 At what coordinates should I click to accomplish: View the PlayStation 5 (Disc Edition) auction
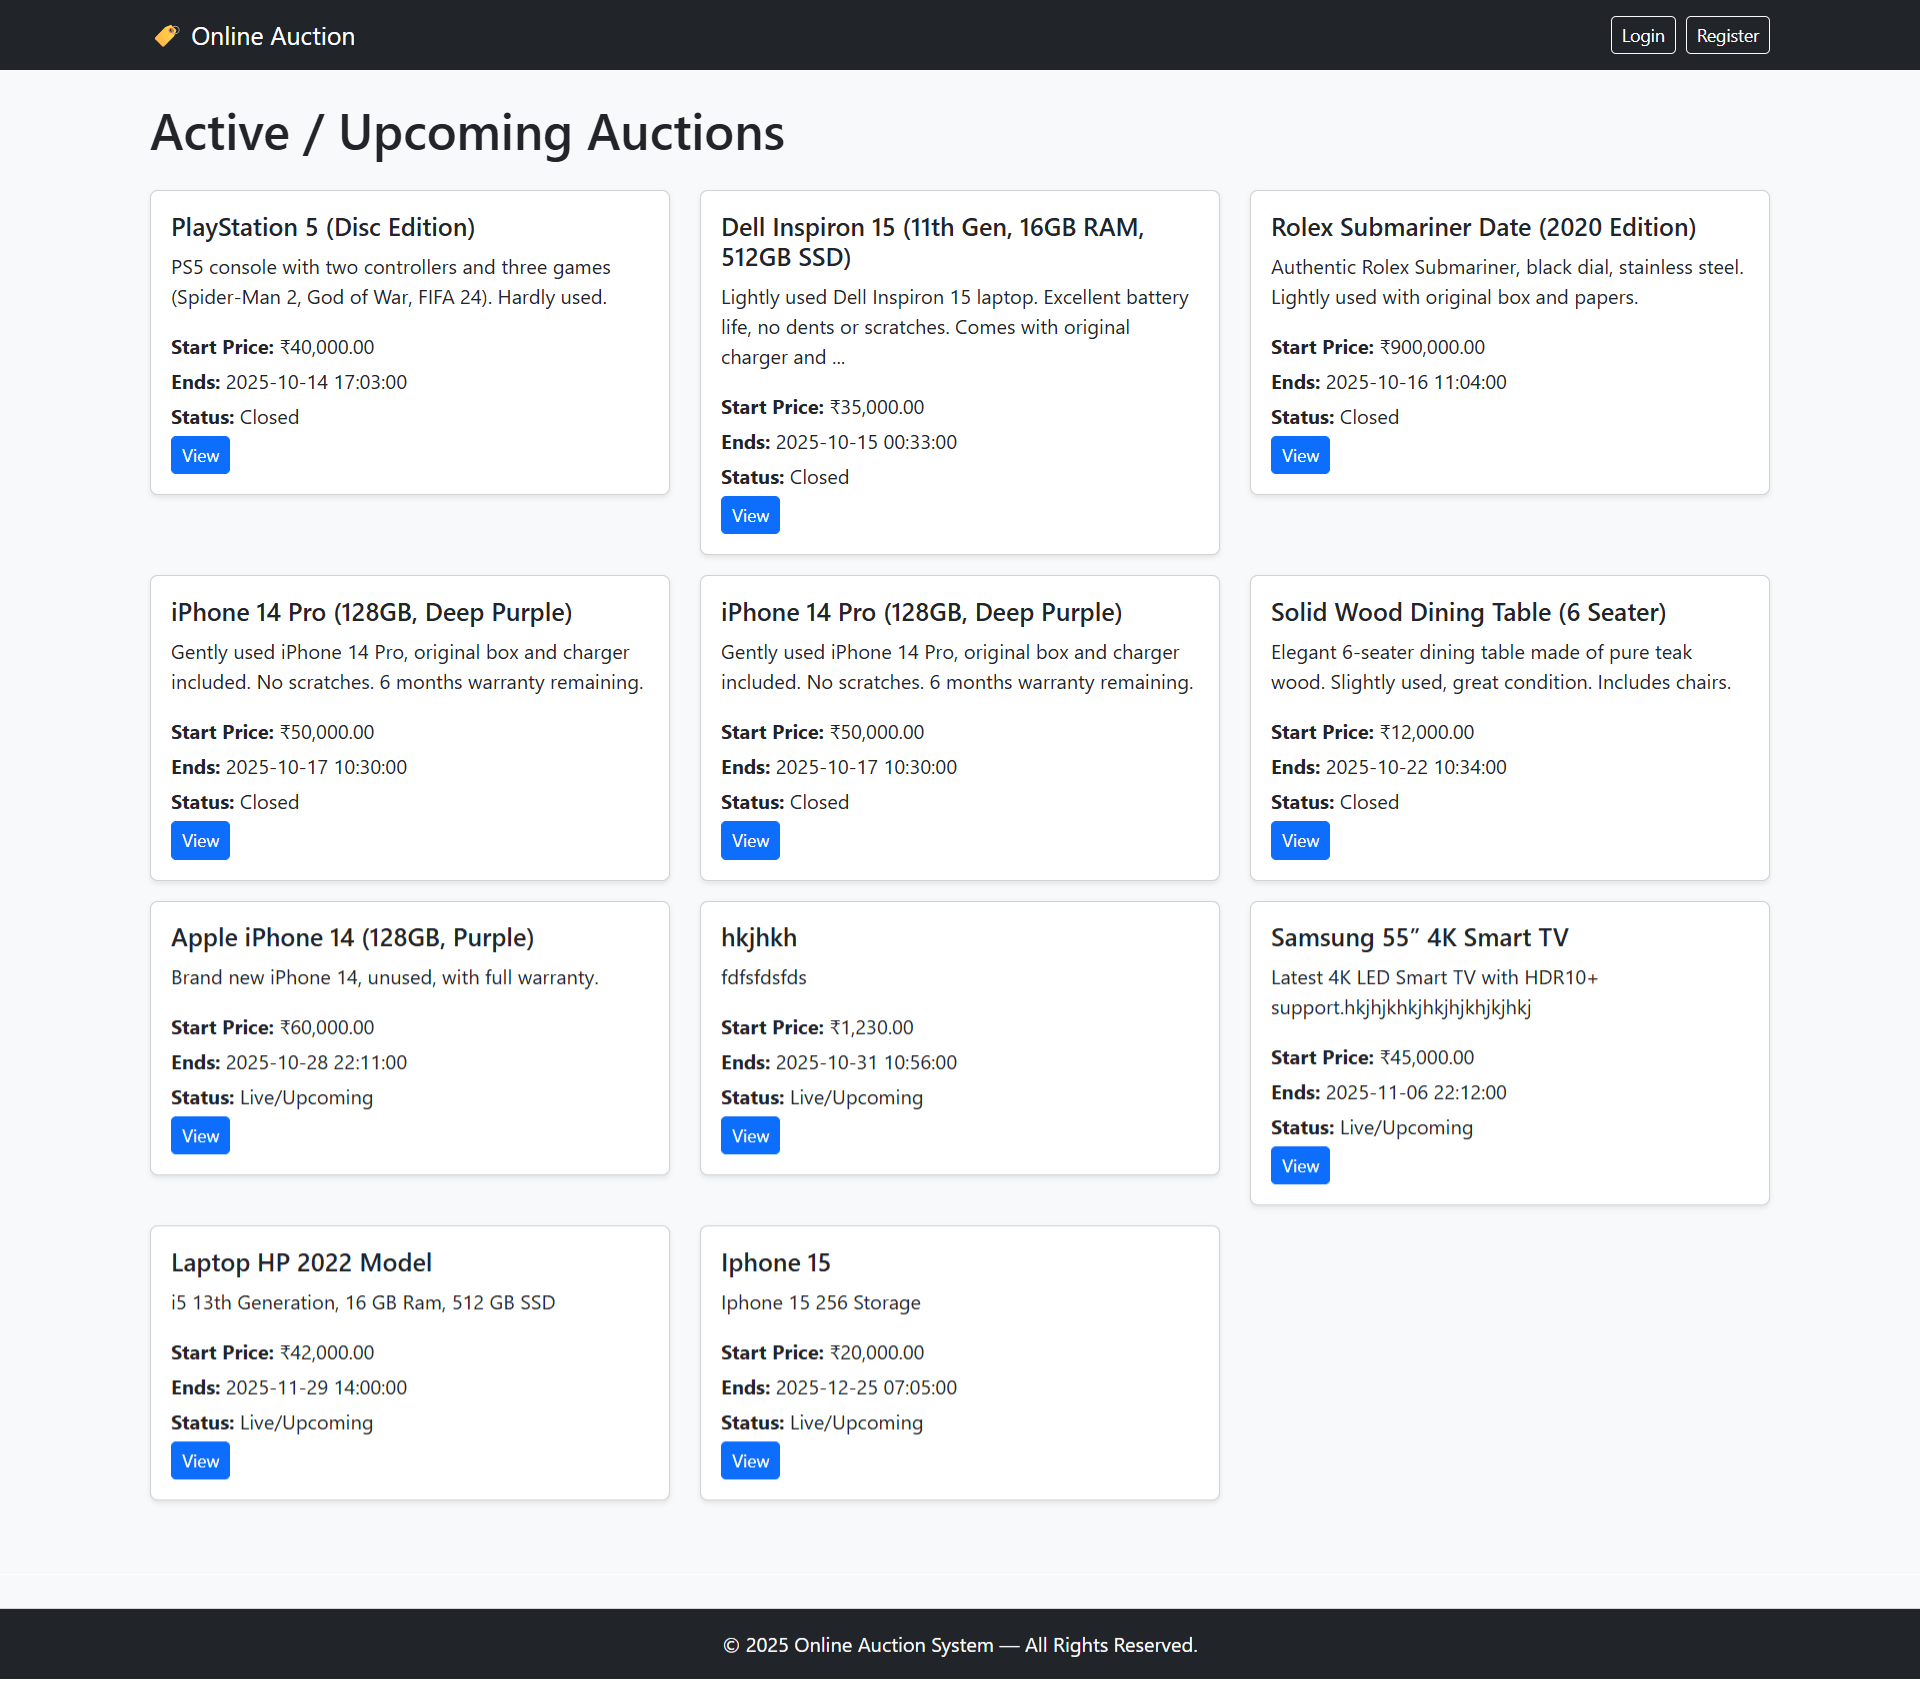(x=199, y=455)
